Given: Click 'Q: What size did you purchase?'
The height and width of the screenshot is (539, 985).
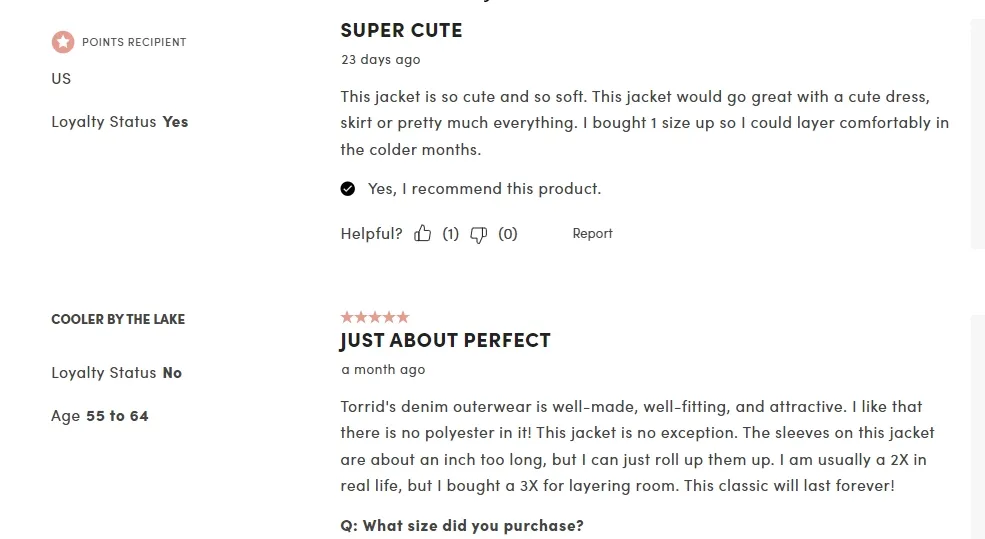Looking at the screenshot, I should 462,525.
